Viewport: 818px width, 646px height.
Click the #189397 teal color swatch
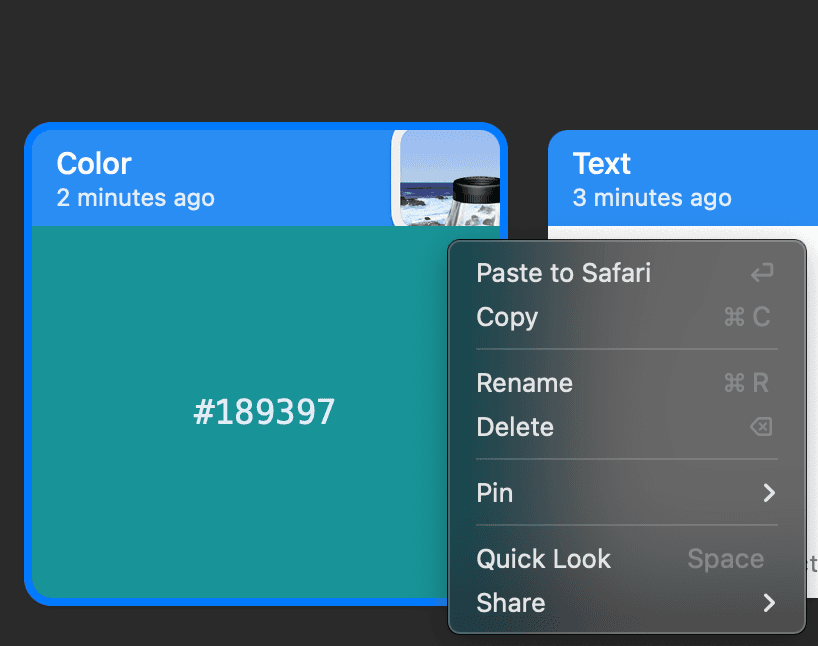(x=239, y=412)
